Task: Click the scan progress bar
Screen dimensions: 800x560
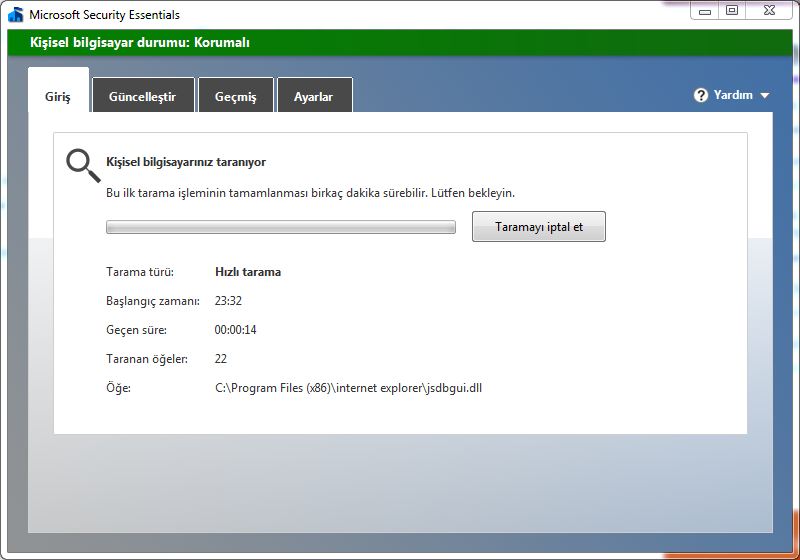Action: 281,227
